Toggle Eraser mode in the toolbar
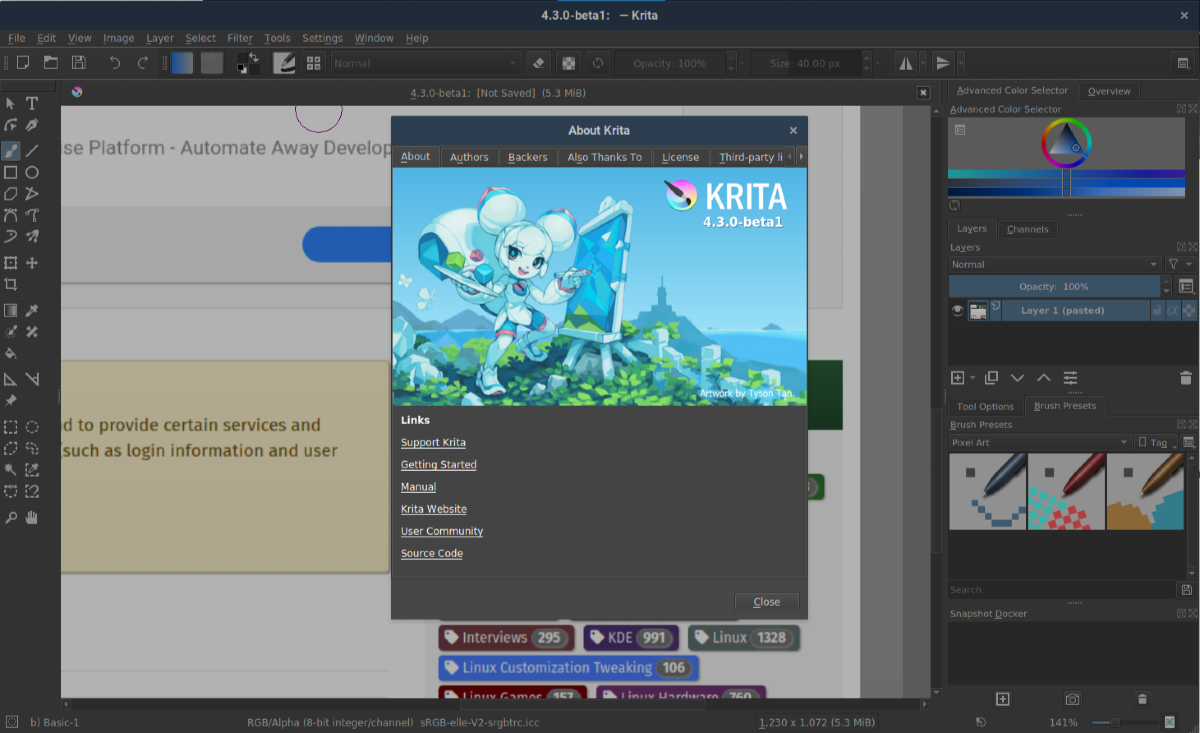This screenshot has height=733, width=1200. 539,63
